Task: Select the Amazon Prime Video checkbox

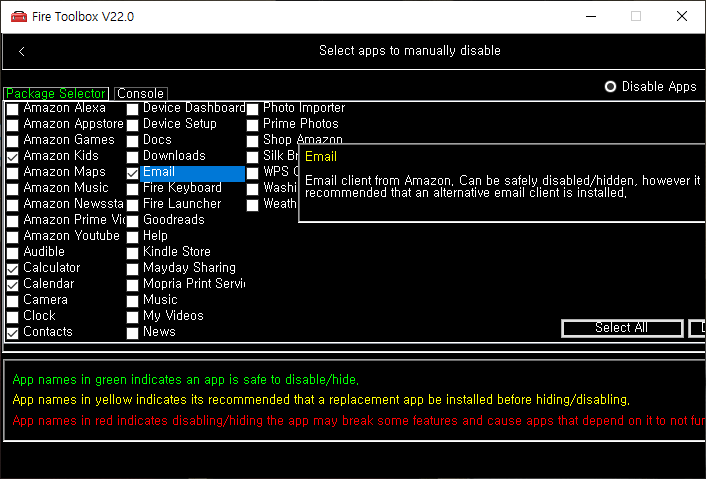Action: [13, 221]
